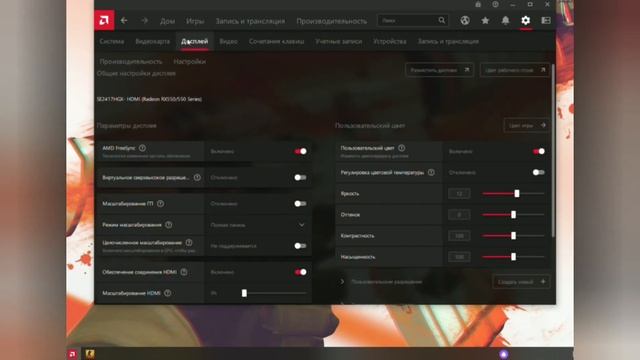Viewport: 640px width, 360px height.
Task: Show help for AMD FreeSync
Action: (142, 148)
